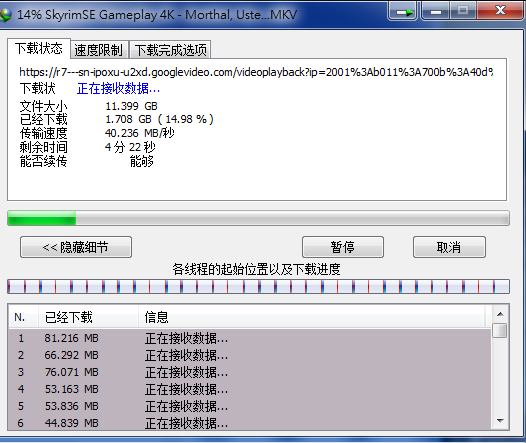
Task: Click the 传输速度 label
Action: click(x=44, y=133)
